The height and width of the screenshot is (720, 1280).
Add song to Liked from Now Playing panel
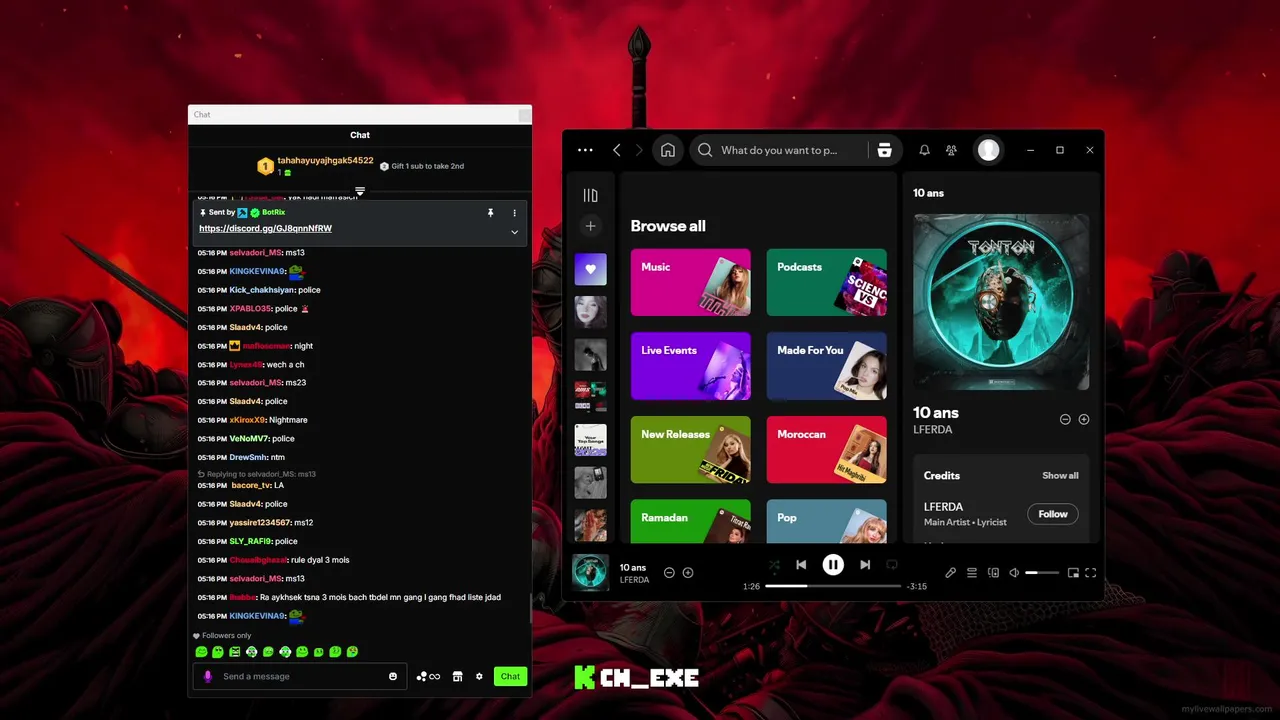tap(1084, 419)
